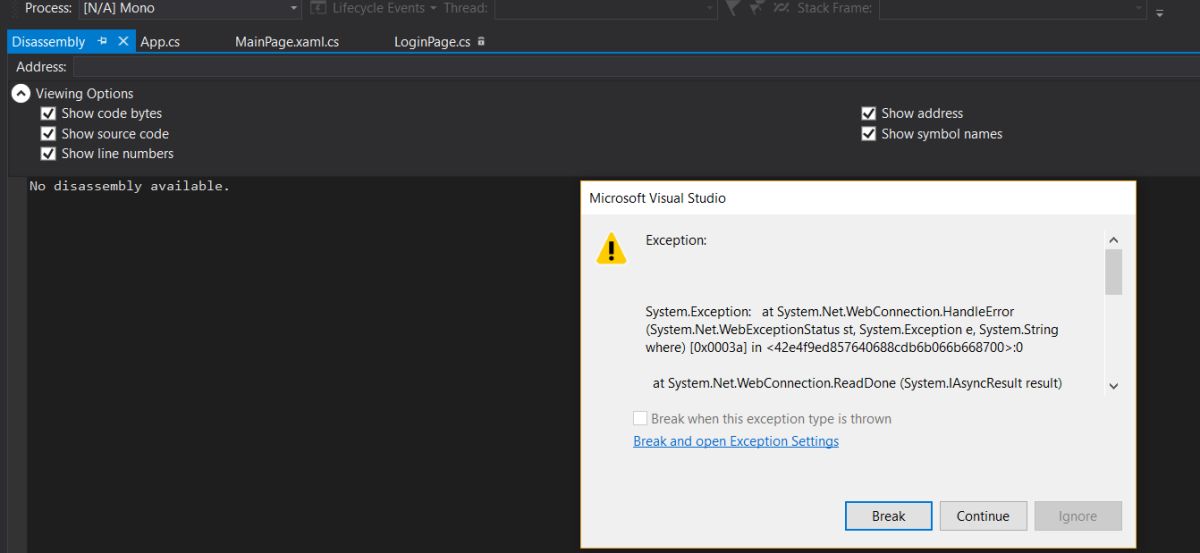The image size is (1200, 553).
Task: Toggle Show line numbers checkbox
Action: pos(48,153)
